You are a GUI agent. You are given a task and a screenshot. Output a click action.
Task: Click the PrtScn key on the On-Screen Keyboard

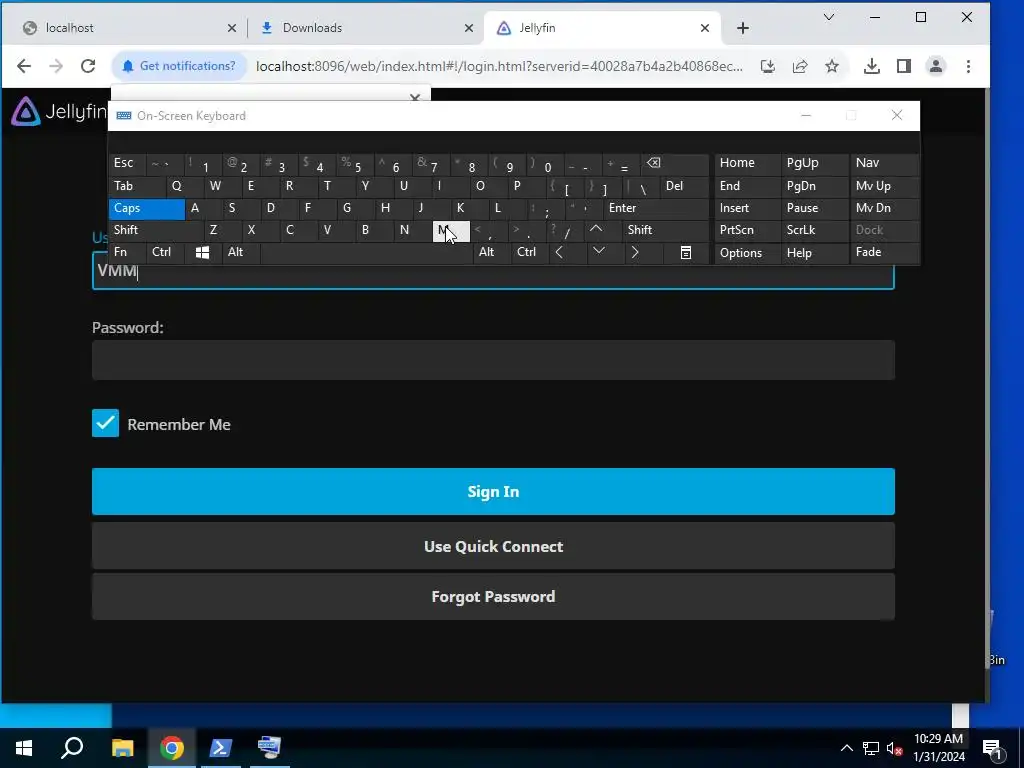[747, 230]
